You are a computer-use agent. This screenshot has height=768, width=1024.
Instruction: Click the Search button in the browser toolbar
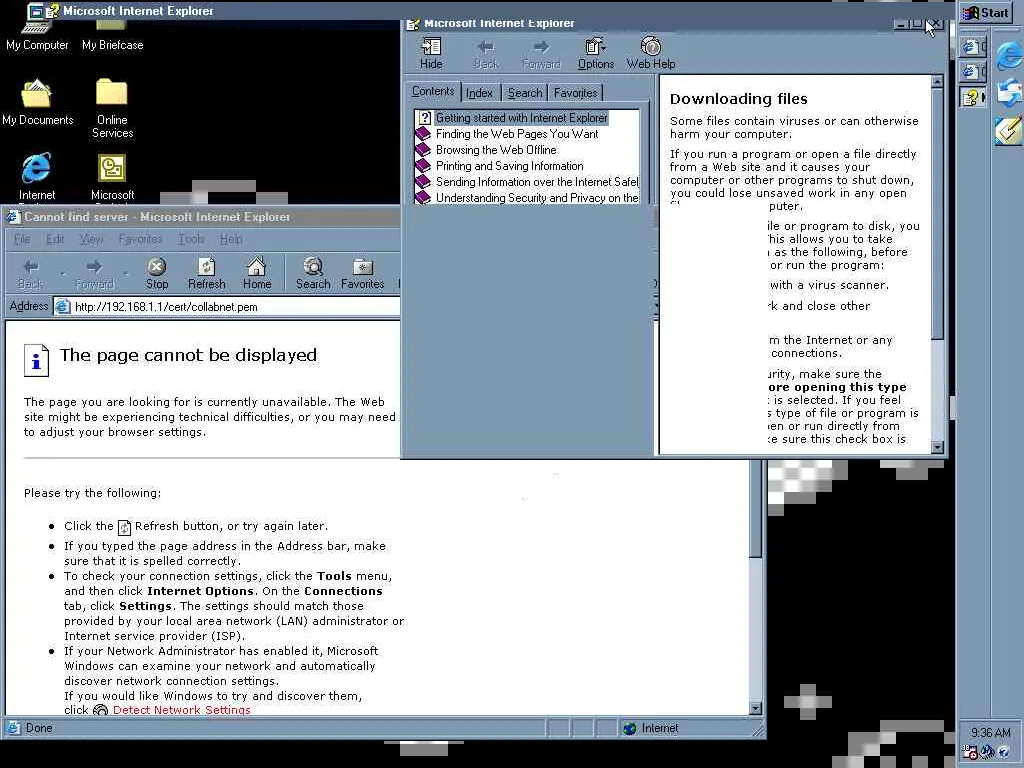313,274
